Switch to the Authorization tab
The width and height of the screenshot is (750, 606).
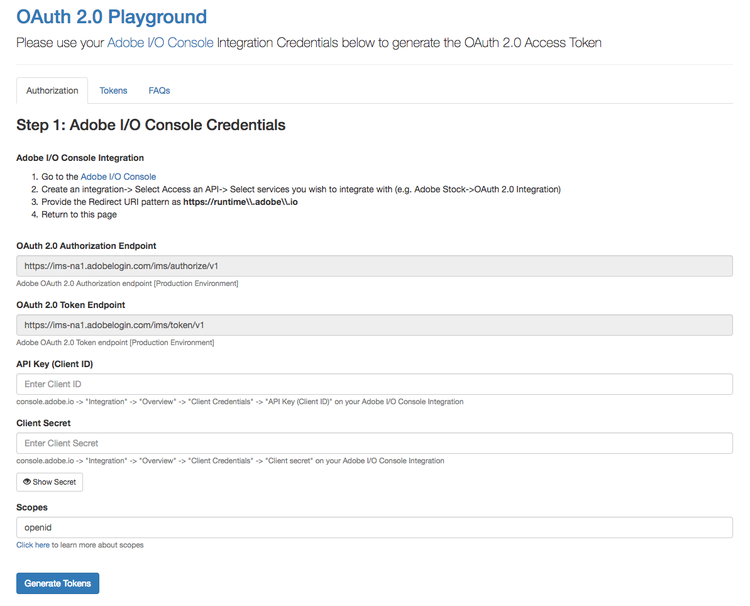click(52, 90)
